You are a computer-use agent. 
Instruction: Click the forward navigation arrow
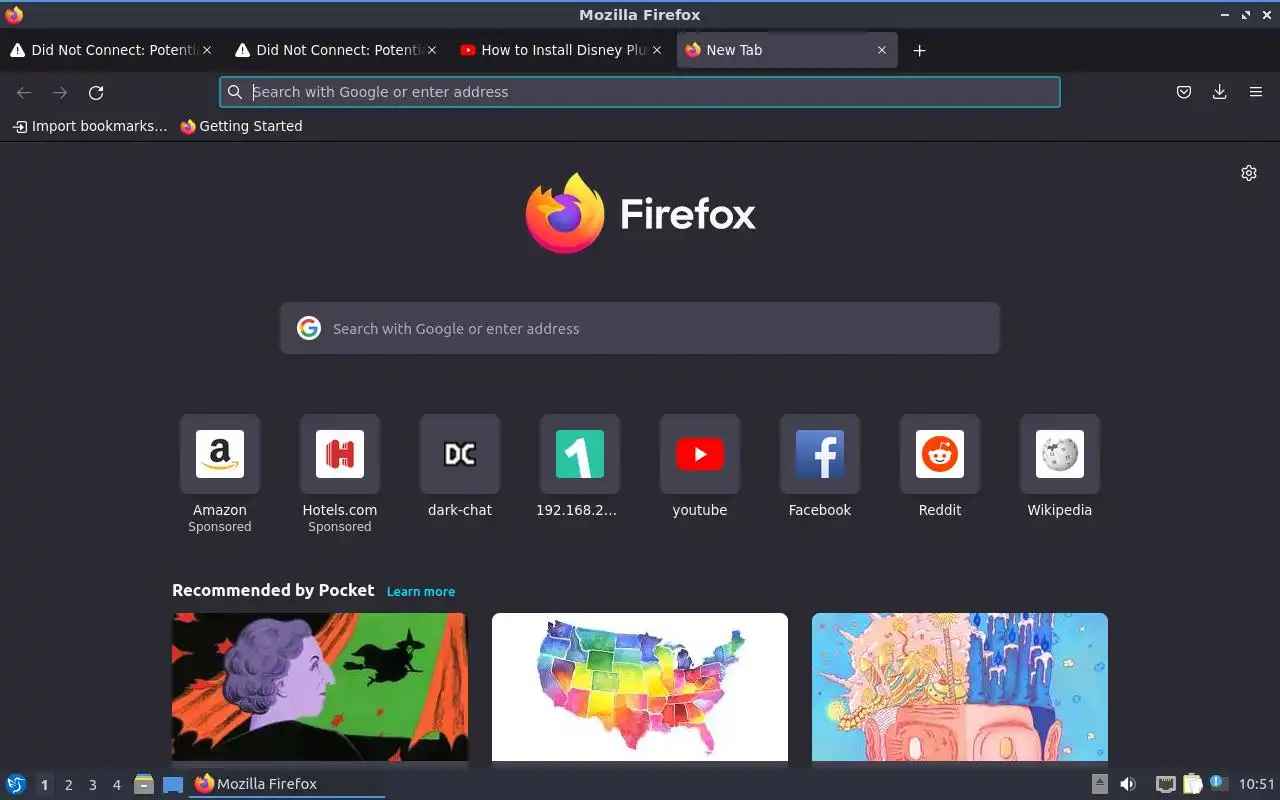(60, 92)
